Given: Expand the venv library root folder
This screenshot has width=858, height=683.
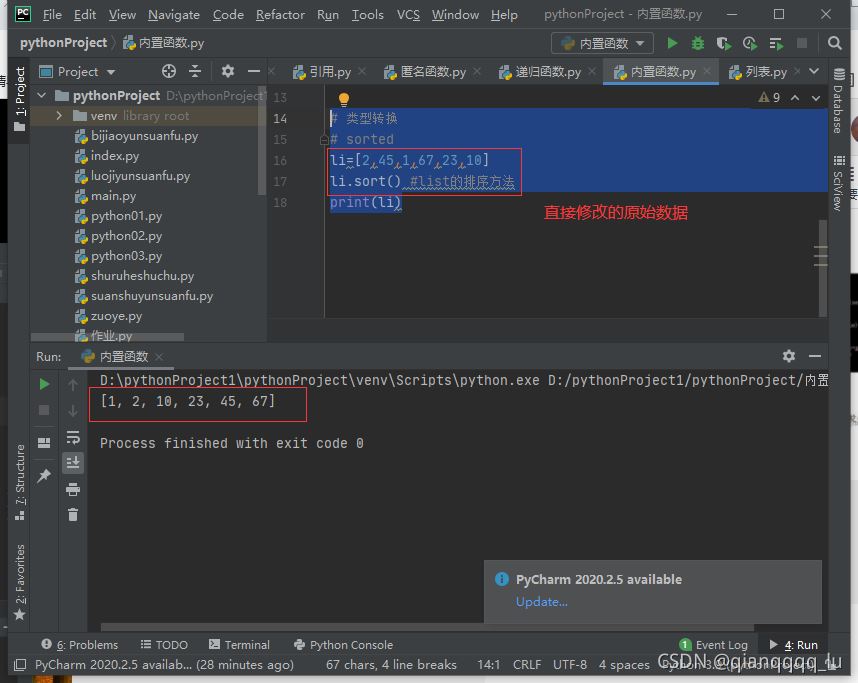Looking at the screenshot, I should pos(60,116).
